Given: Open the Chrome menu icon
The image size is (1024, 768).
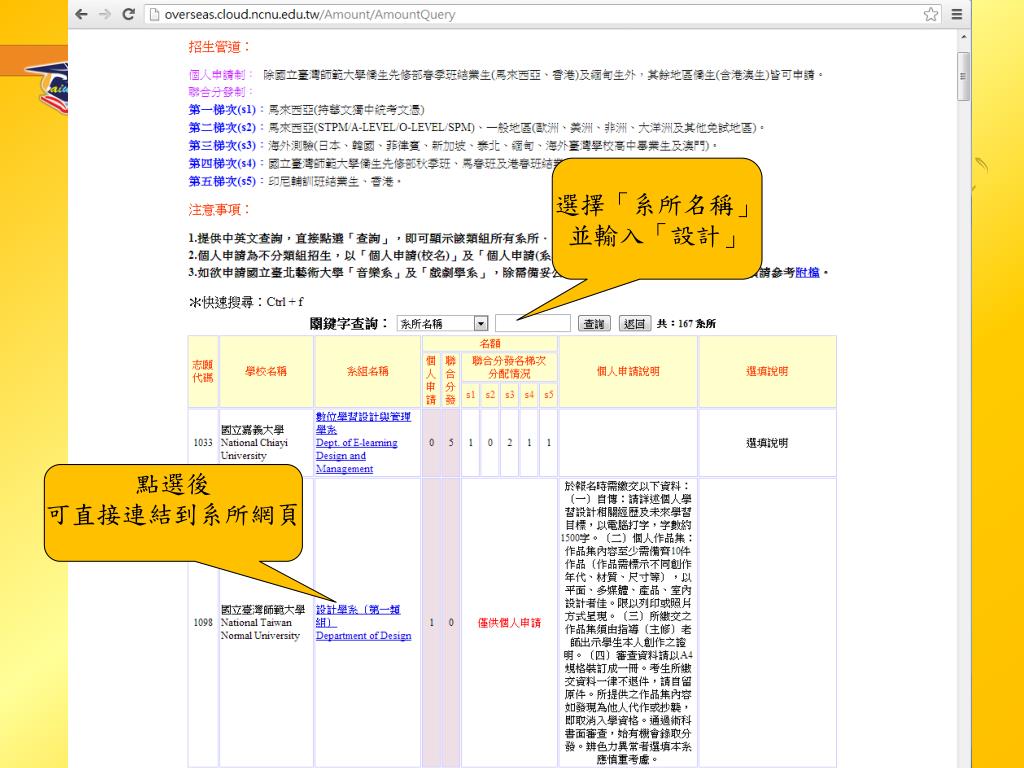Looking at the screenshot, I should point(957,14).
